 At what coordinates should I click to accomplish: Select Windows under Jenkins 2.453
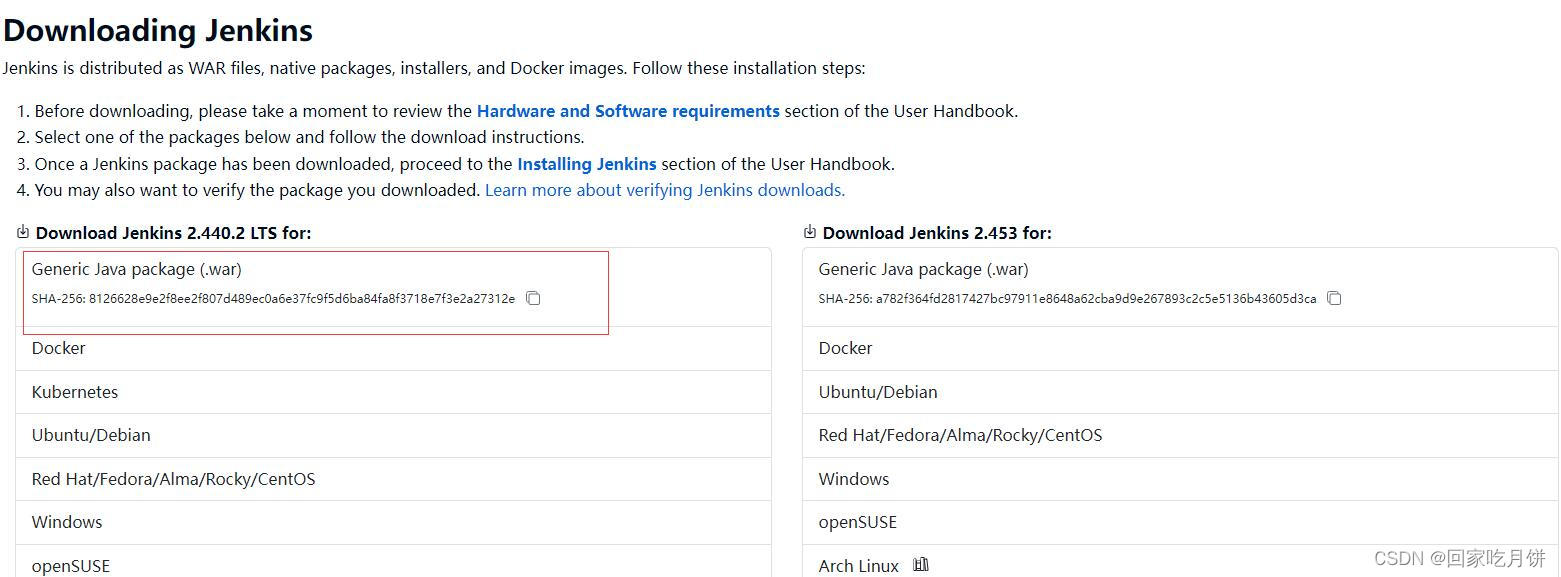pyautogui.click(x=1180, y=479)
